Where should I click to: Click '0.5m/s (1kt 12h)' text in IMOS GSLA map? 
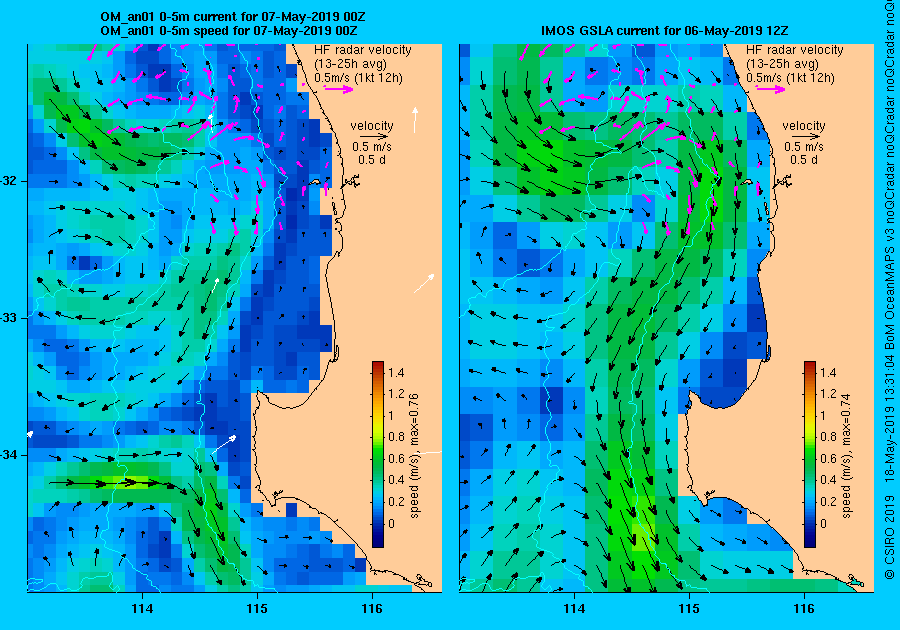click(790, 77)
